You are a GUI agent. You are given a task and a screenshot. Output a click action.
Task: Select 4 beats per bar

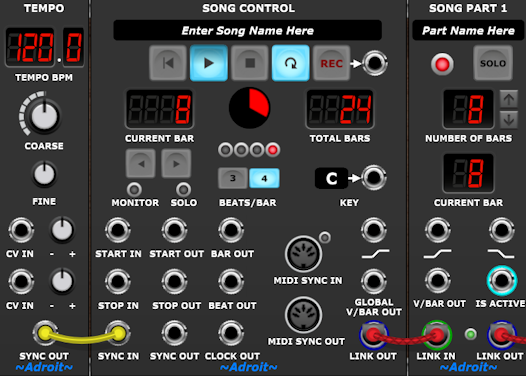(x=264, y=178)
